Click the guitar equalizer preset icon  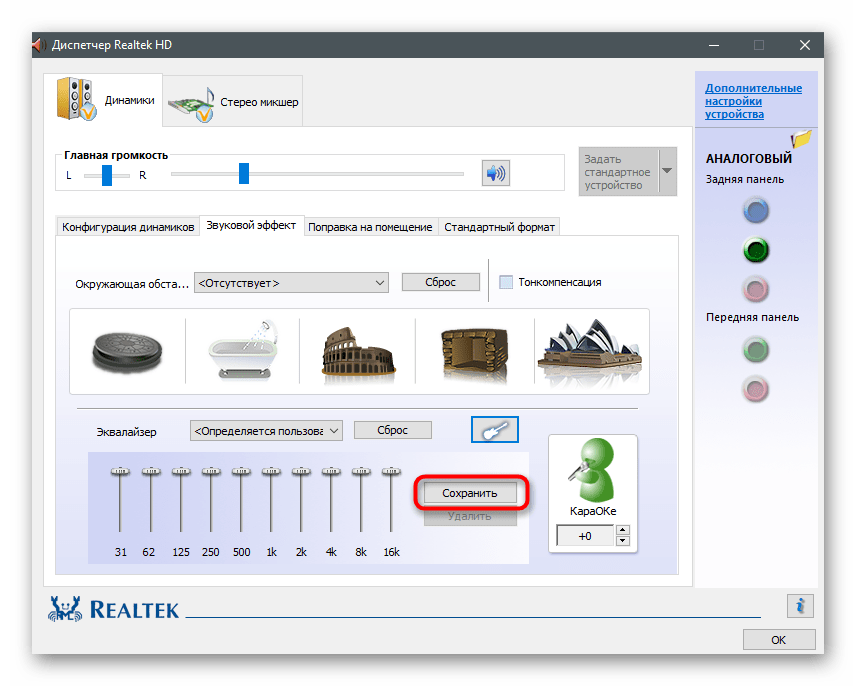pyautogui.click(x=494, y=430)
